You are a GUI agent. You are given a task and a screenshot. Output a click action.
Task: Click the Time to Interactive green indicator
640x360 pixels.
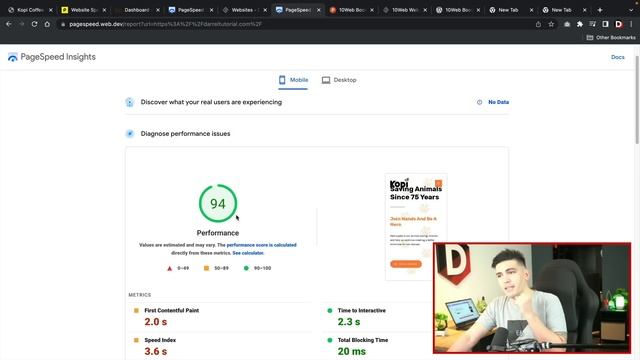(x=330, y=311)
